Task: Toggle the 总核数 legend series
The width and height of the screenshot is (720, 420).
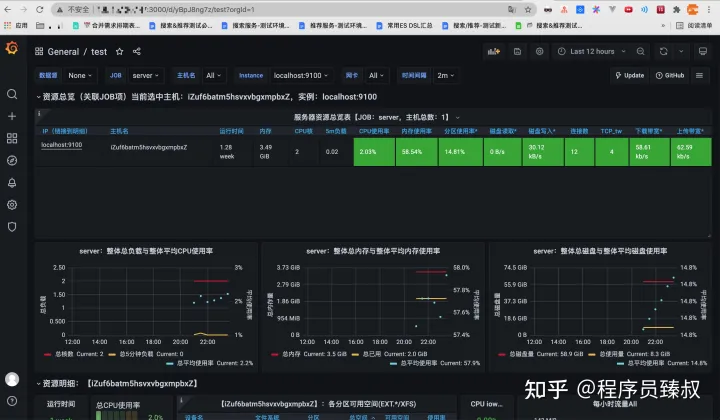Action: (x=64, y=354)
